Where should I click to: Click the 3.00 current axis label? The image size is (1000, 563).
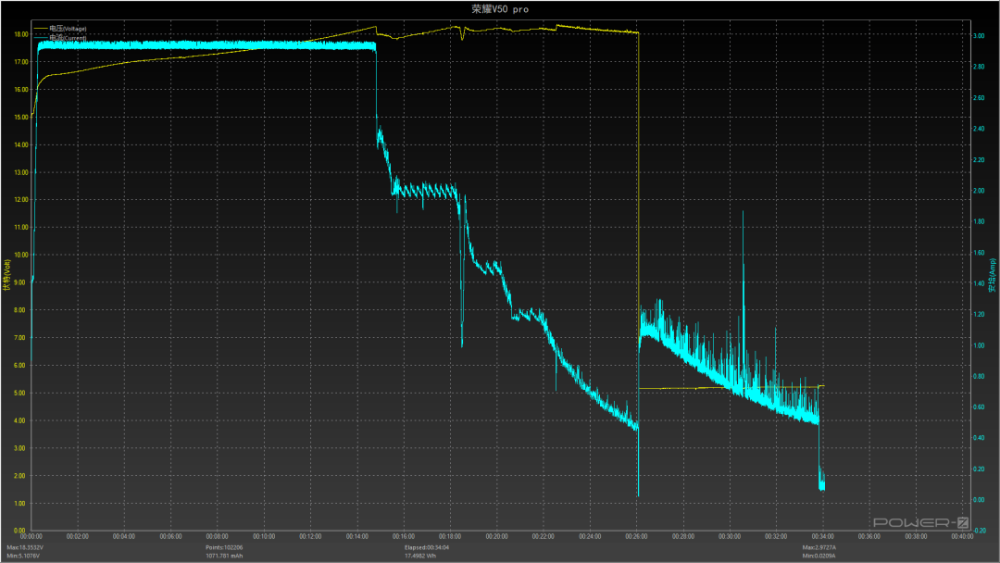coord(979,36)
